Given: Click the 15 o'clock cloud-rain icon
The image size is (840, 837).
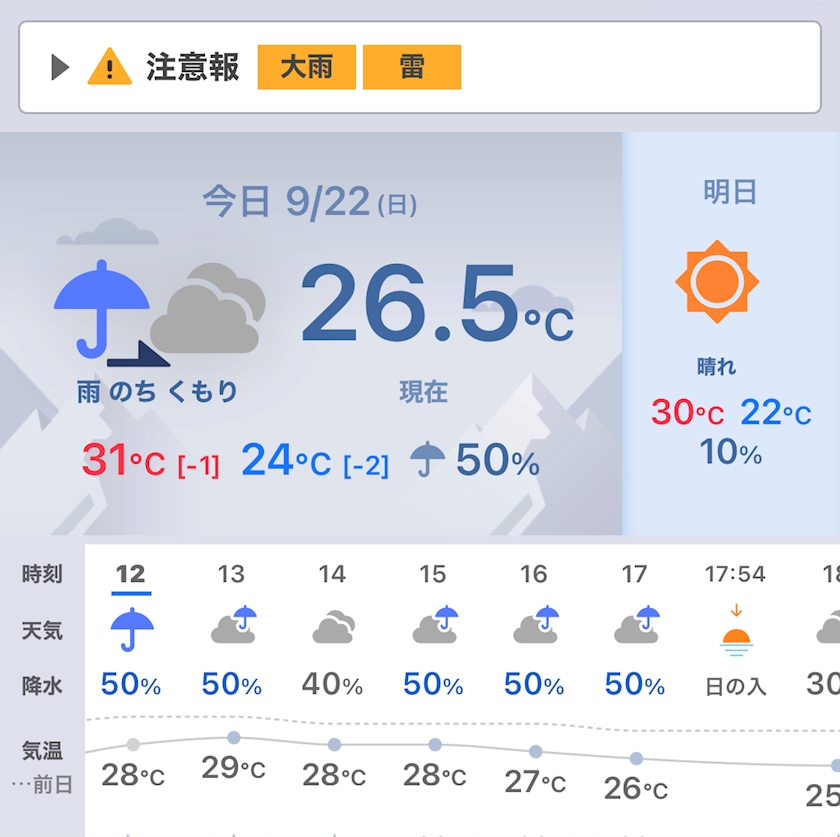Looking at the screenshot, I should [435, 625].
